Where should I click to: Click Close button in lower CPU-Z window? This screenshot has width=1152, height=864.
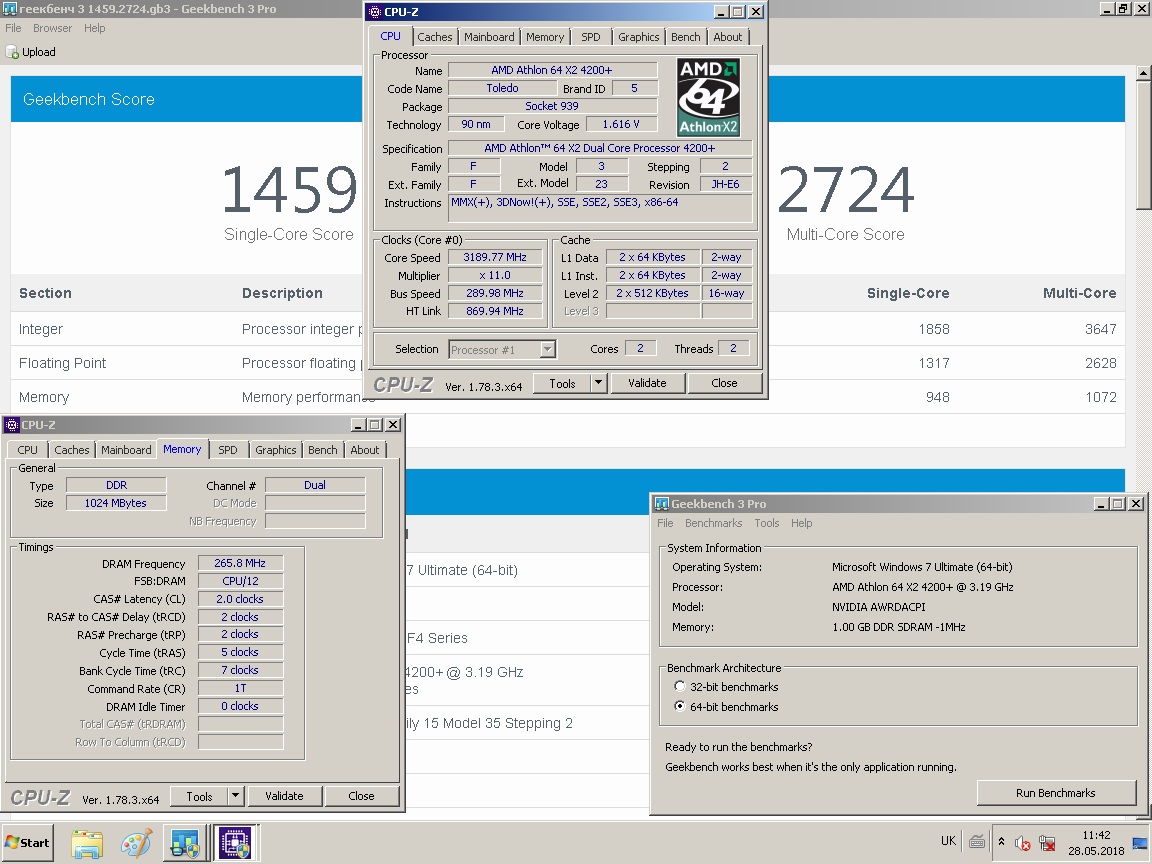click(361, 796)
